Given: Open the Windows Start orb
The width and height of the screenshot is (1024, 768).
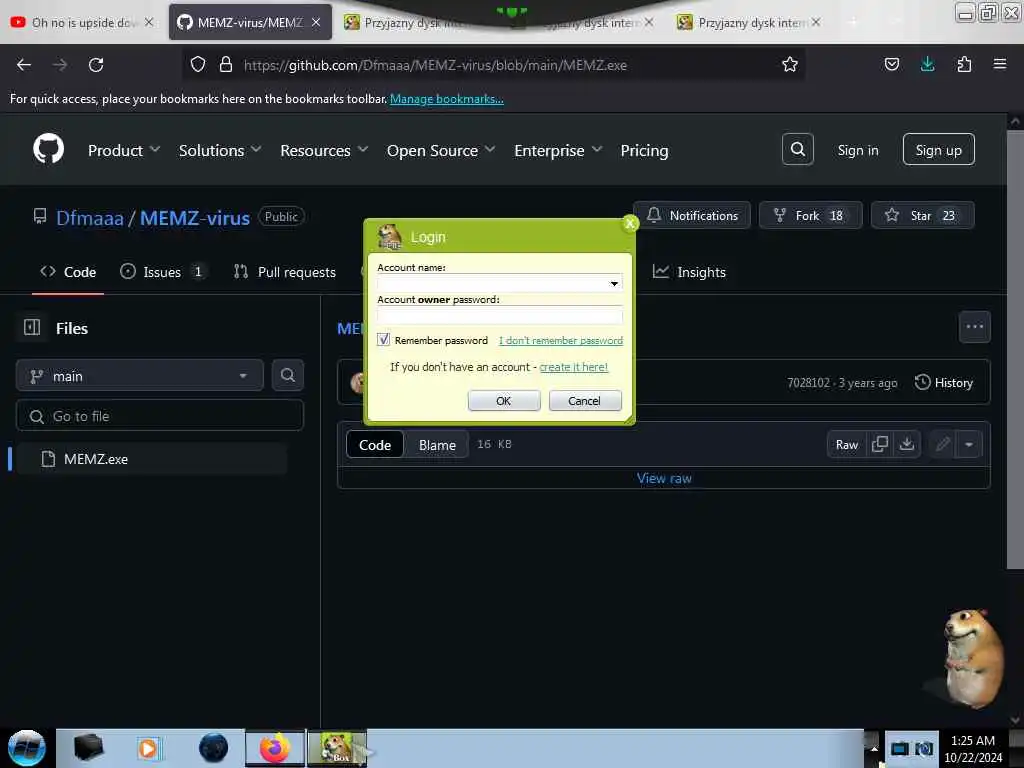Looking at the screenshot, I should [26, 748].
